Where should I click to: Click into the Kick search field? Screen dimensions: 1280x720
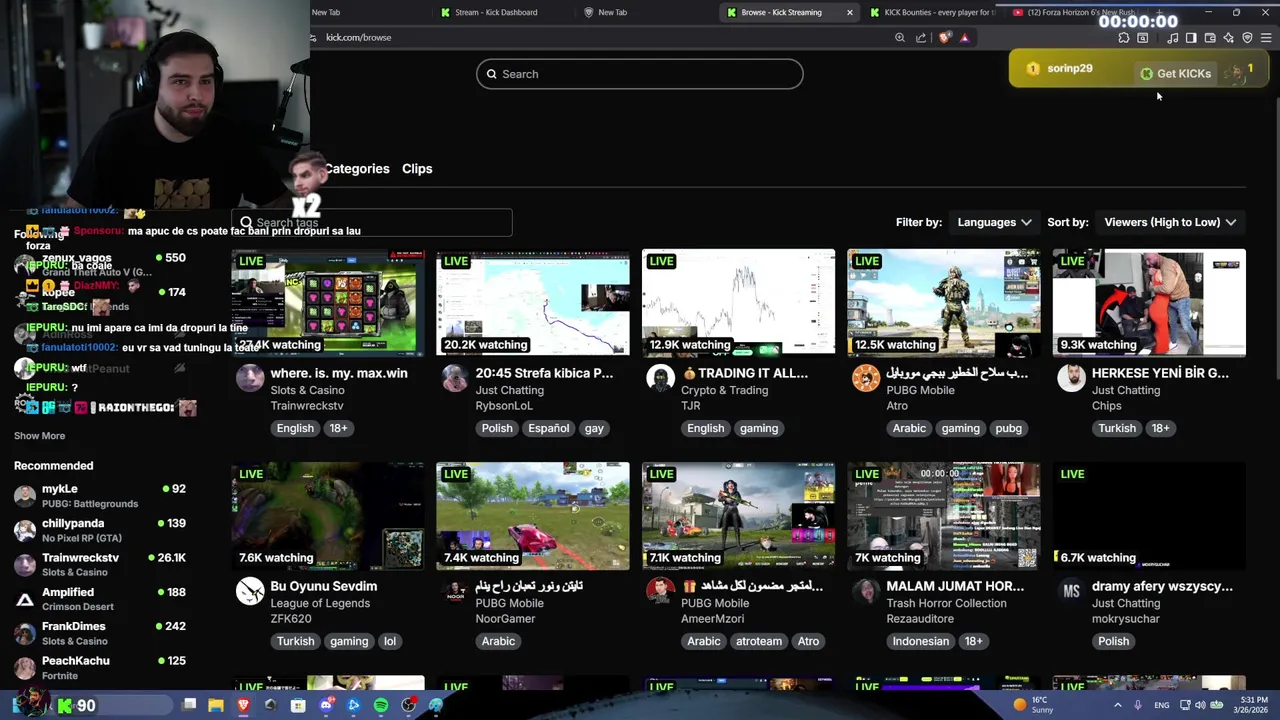[x=640, y=74]
